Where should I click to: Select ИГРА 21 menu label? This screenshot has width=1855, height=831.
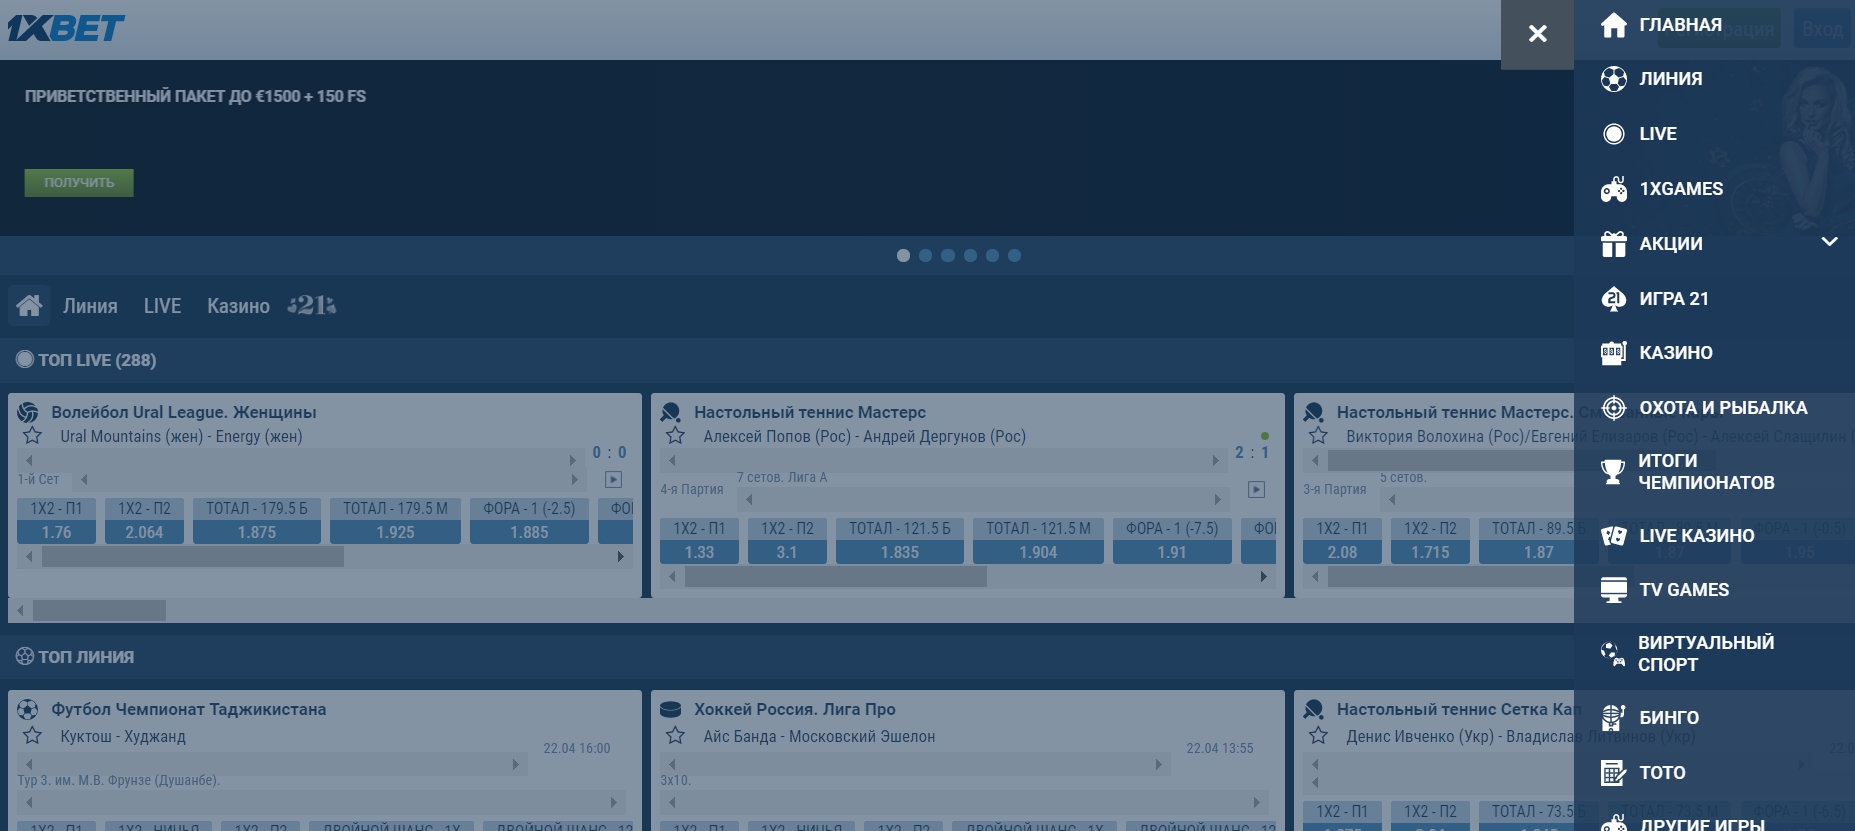(1674, 299)
